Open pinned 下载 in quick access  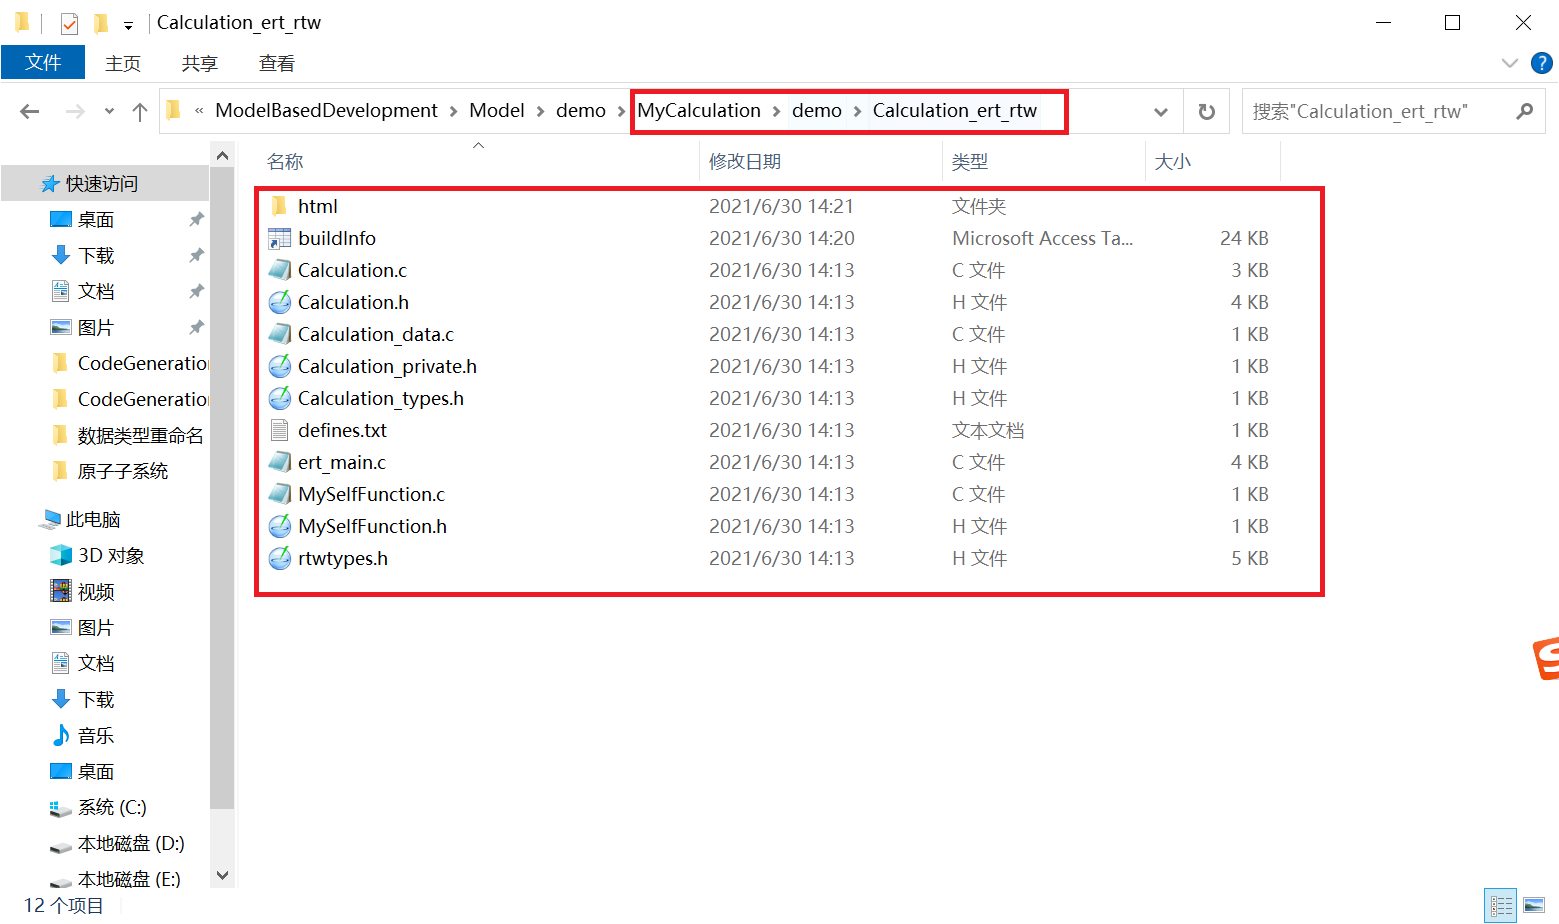[83, 255]
